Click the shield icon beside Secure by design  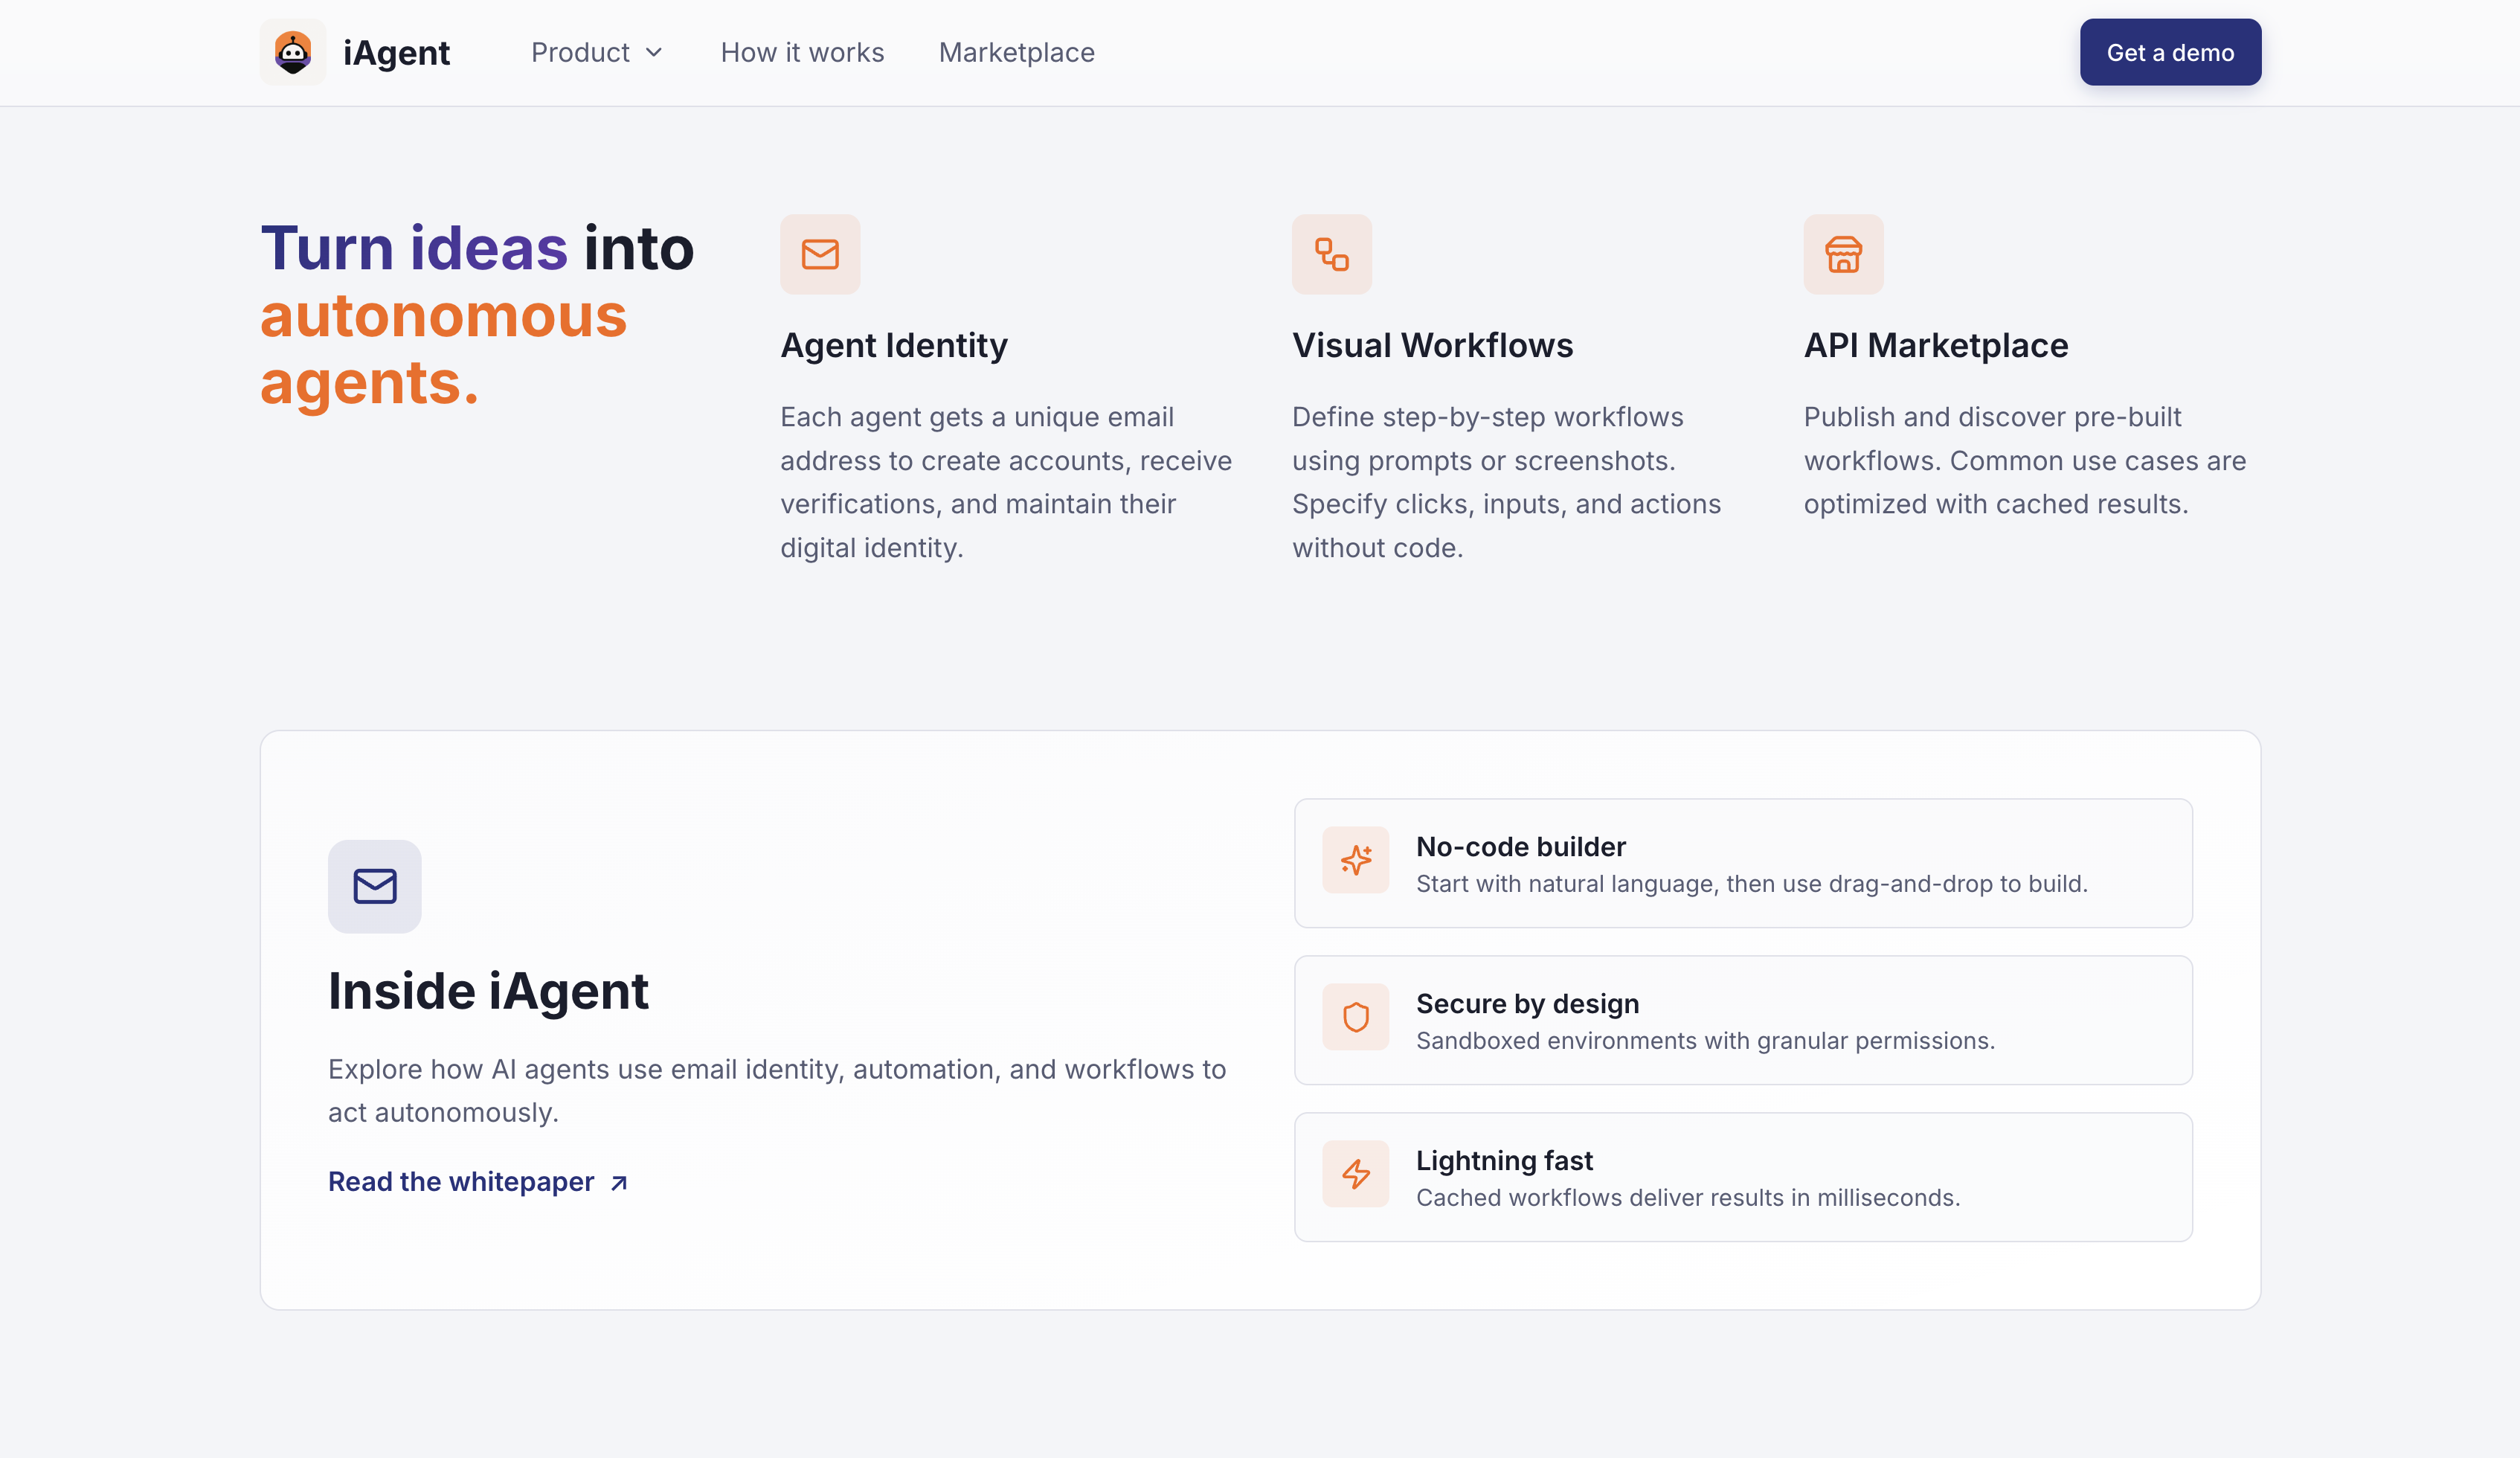(1356, 1017)
